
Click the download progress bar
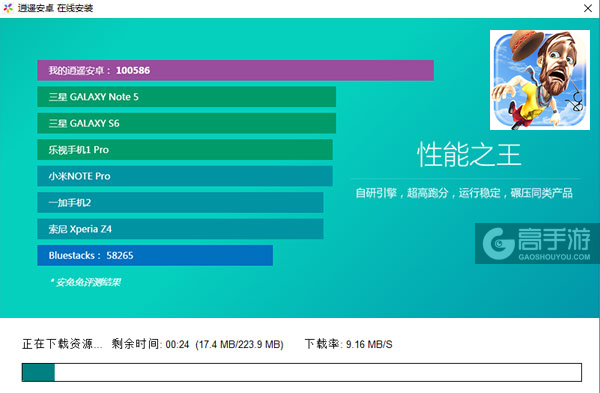302,372
